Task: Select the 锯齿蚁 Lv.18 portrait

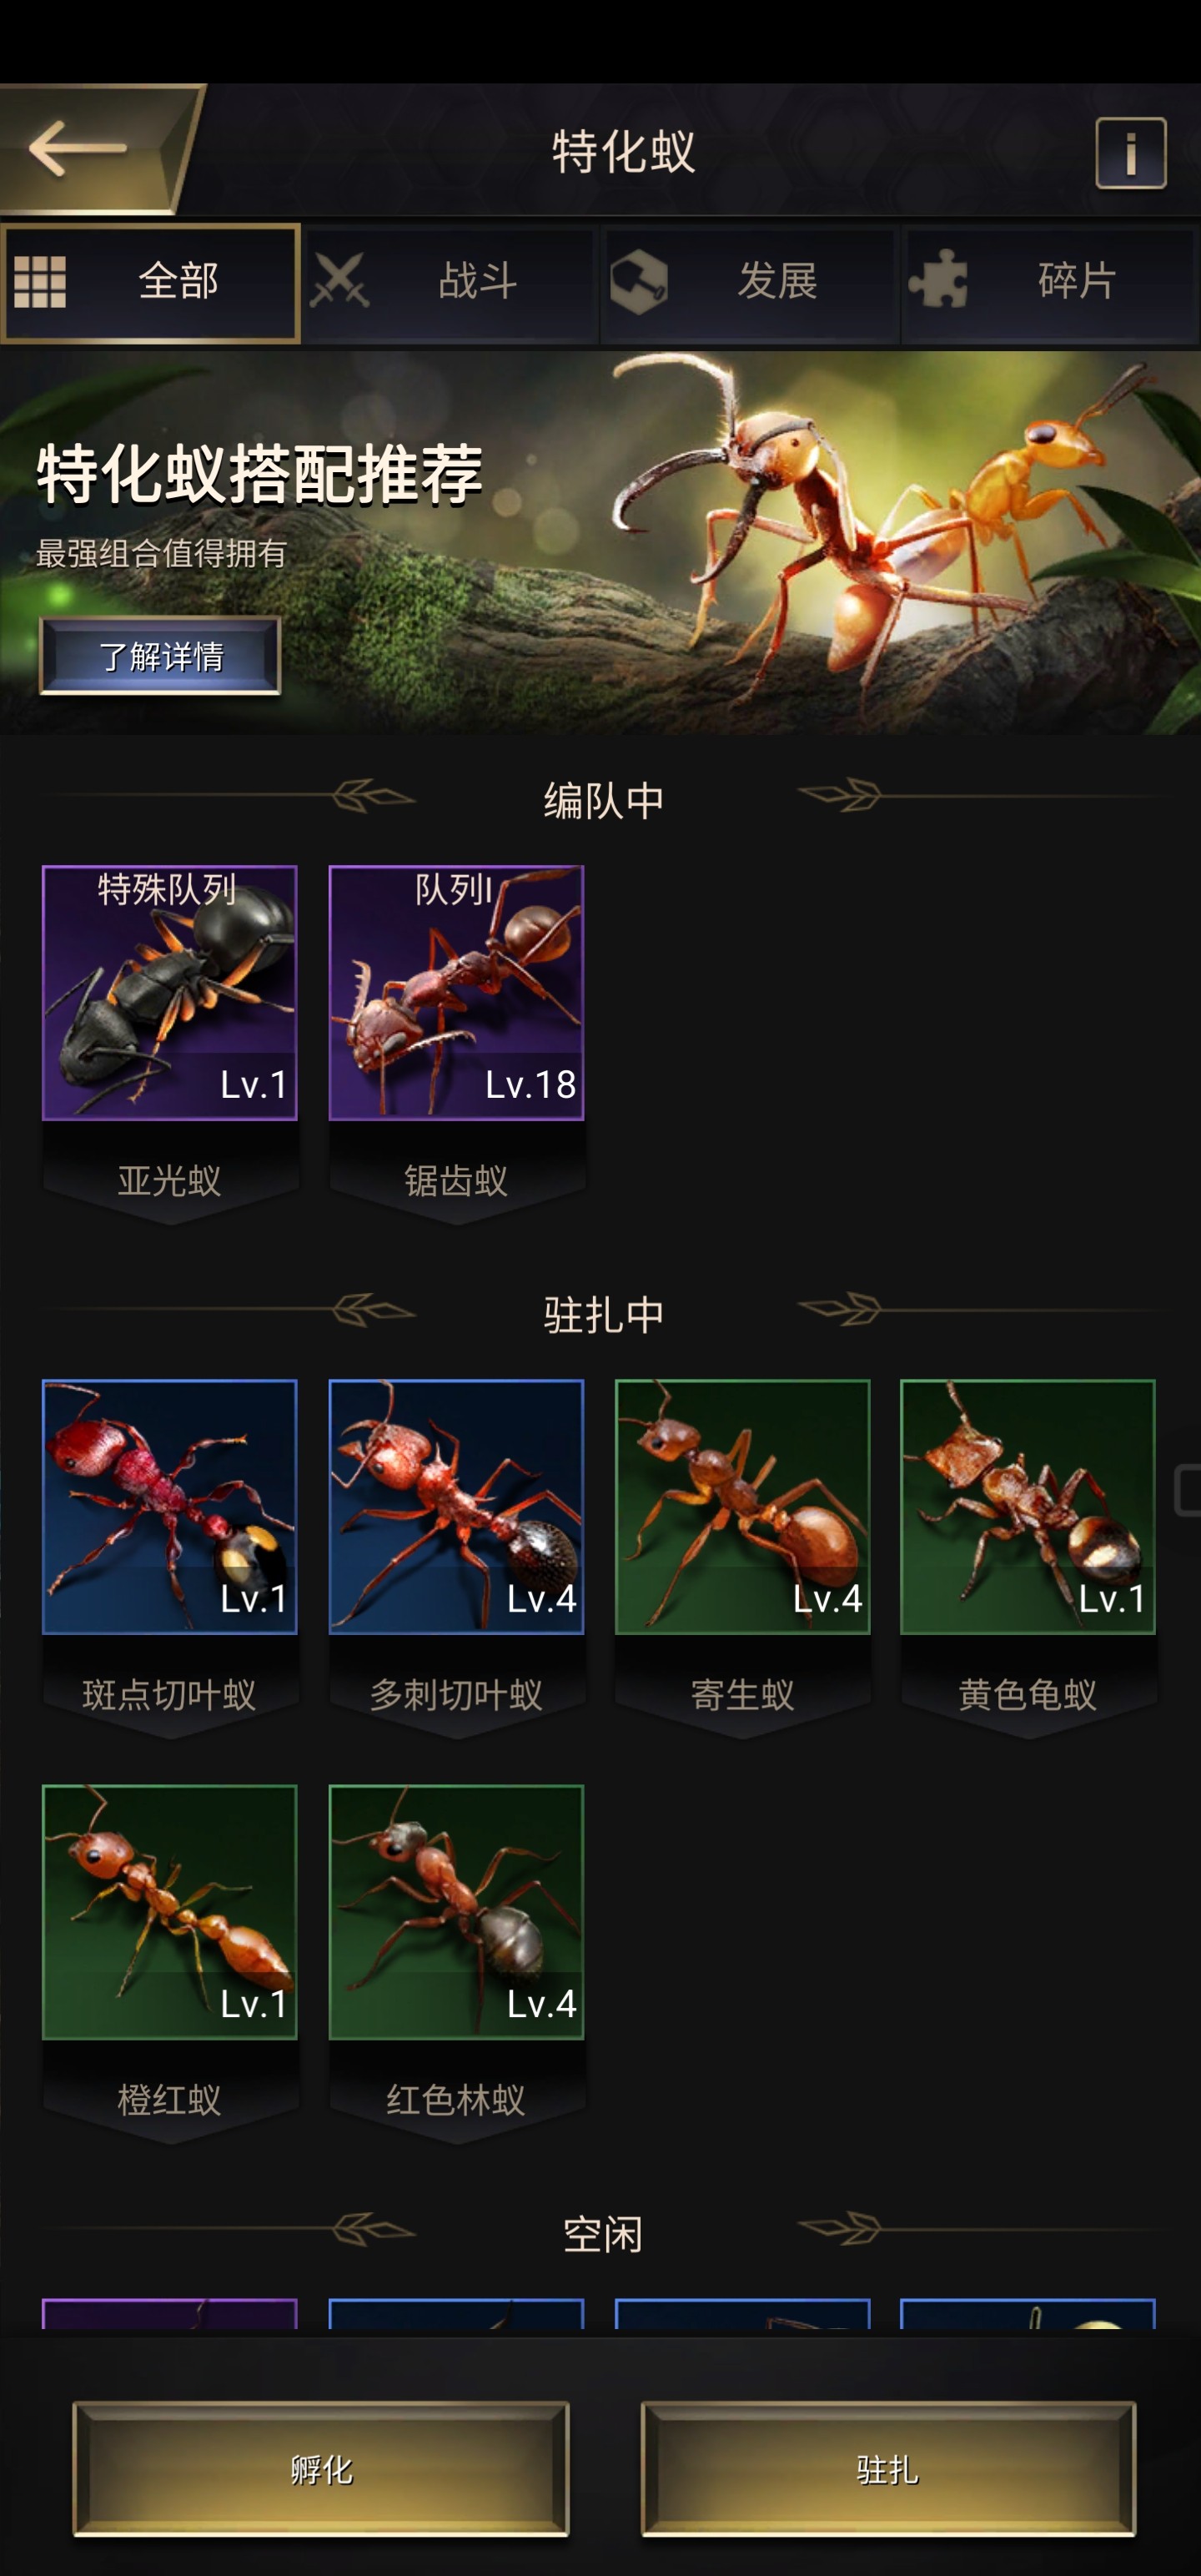Action: point(456,992)
